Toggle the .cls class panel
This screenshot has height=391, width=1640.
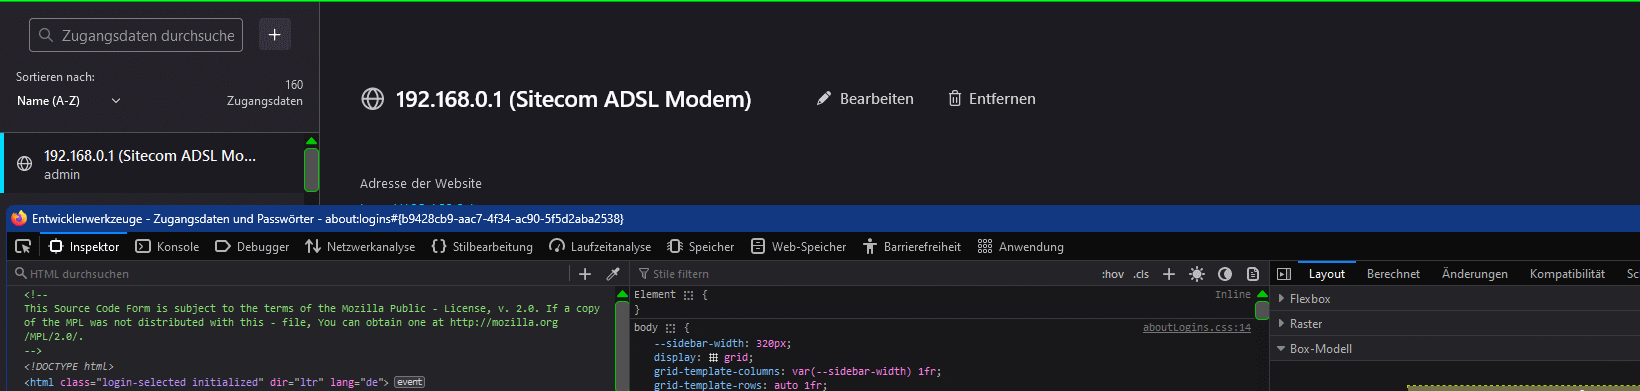point(1141,274)
